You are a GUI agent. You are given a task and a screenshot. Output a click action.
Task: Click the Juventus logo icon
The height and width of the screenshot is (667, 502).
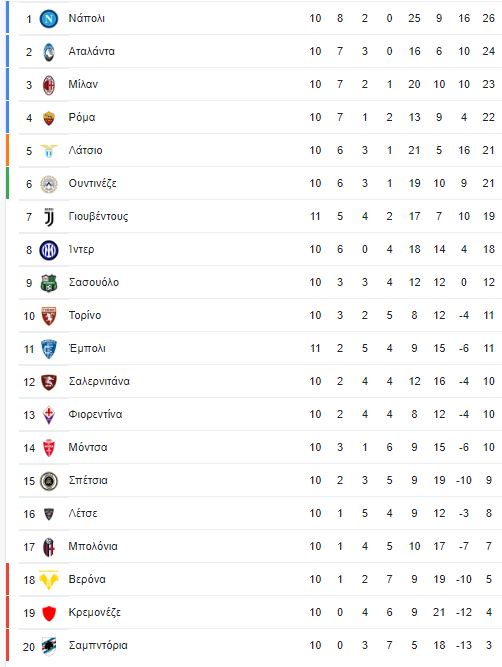(x=49, y=217)
